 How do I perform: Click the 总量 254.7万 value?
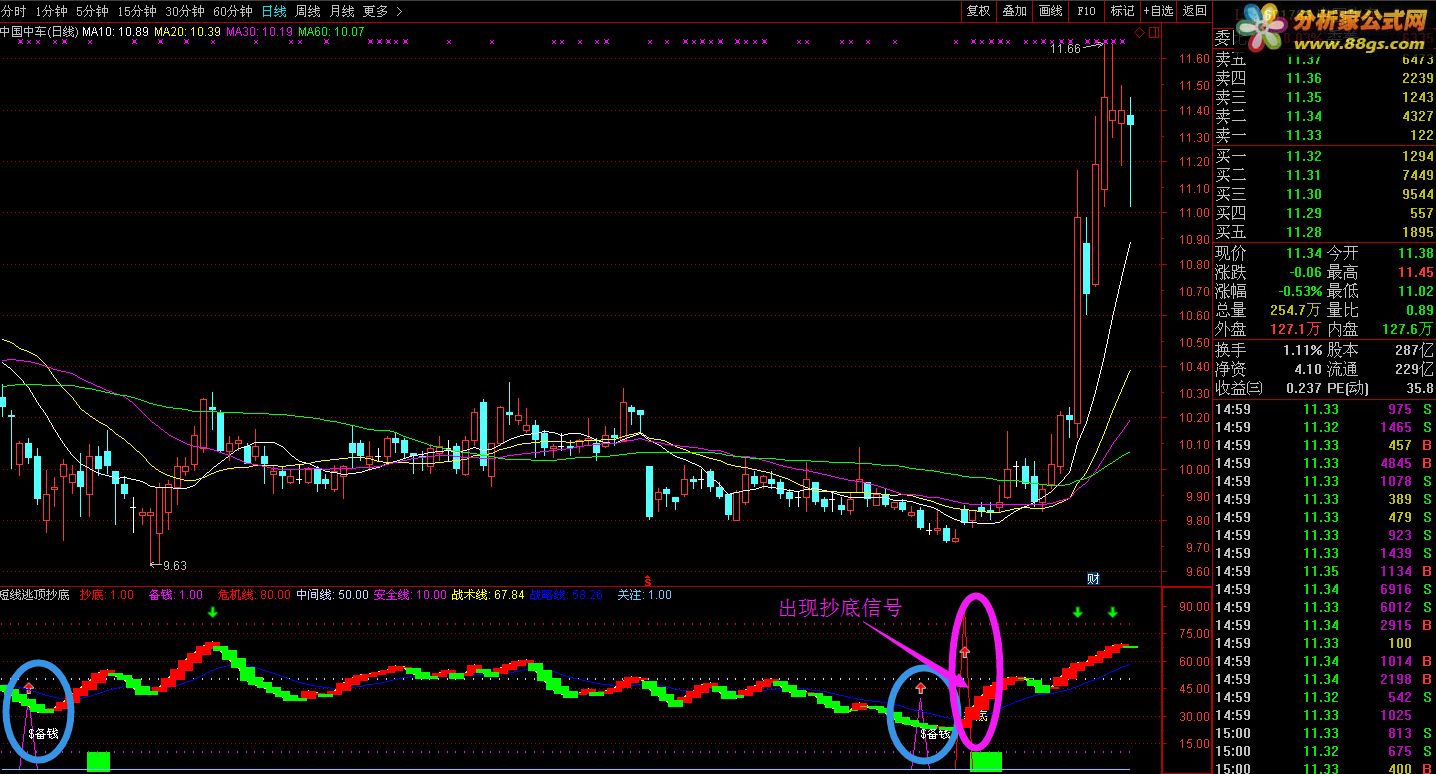1295,310
